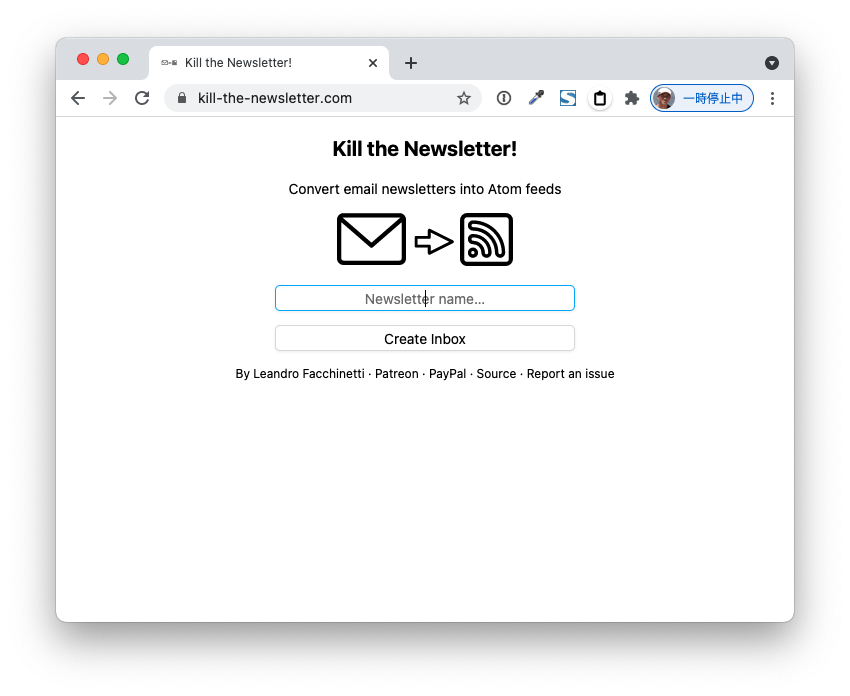Open the blue S extension
The height and width of the screenshot is (696, 850).
[568, 98]
